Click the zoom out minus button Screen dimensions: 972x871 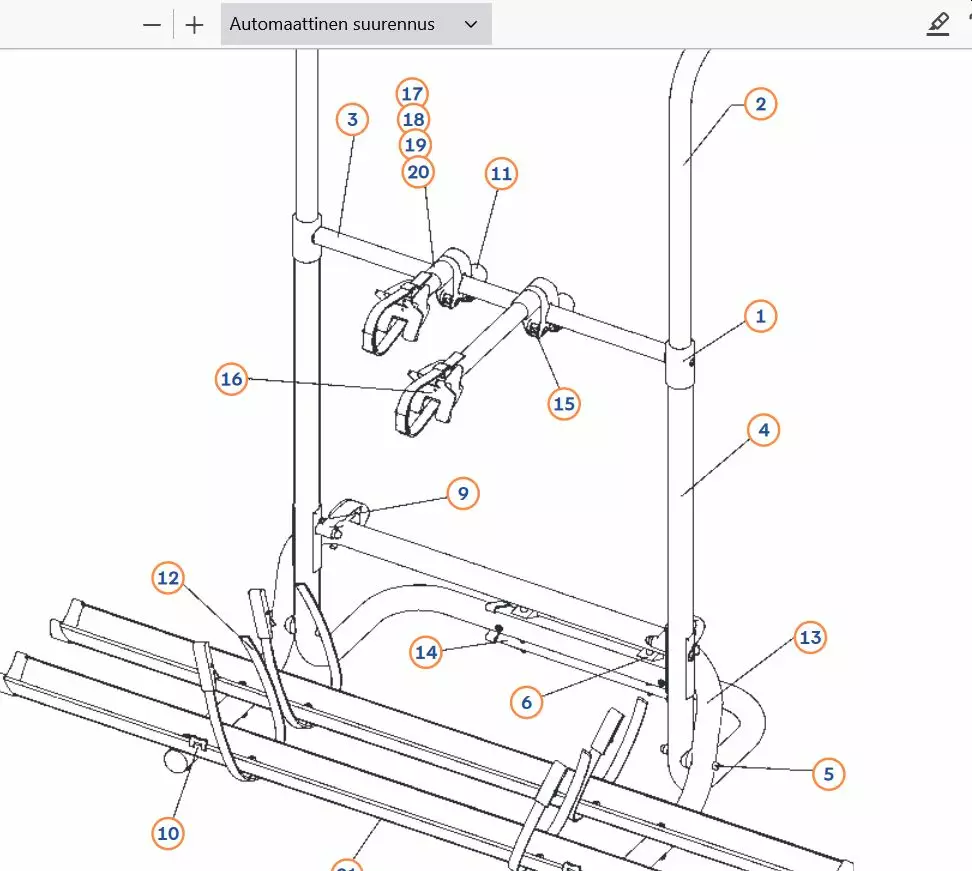pyautogui.click(x=152, y=25)
